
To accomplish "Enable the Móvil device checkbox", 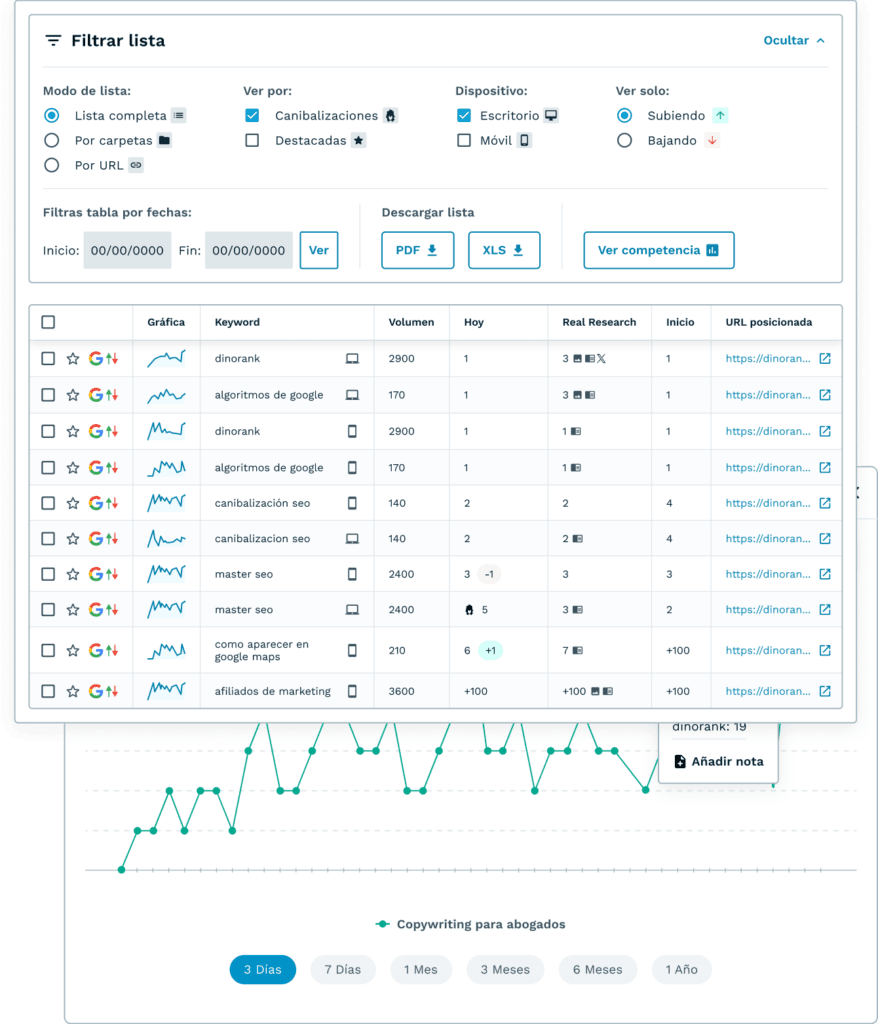I will [464, 140].
